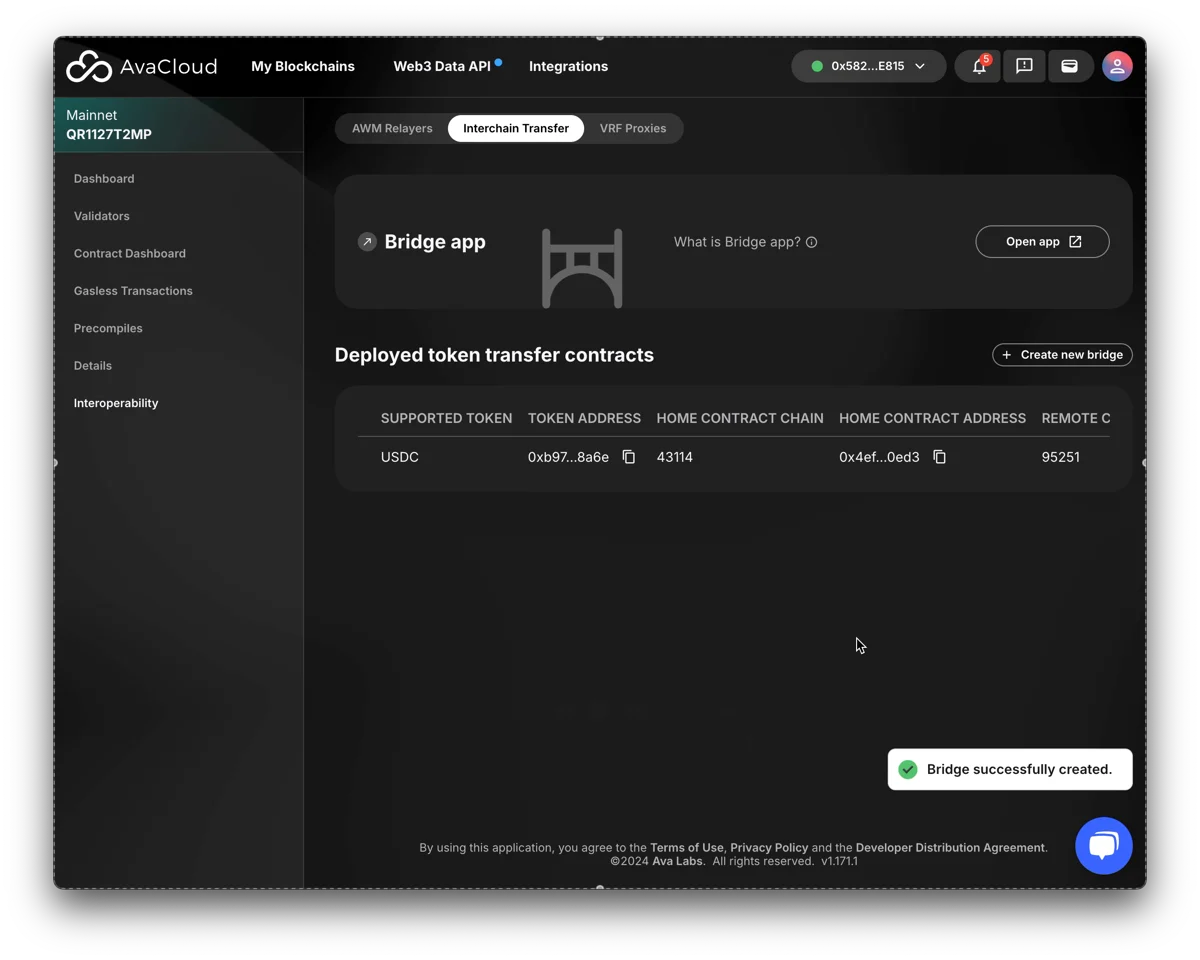
Task: Open Precompiles in sidebar
Action: (x=108, y=328)
